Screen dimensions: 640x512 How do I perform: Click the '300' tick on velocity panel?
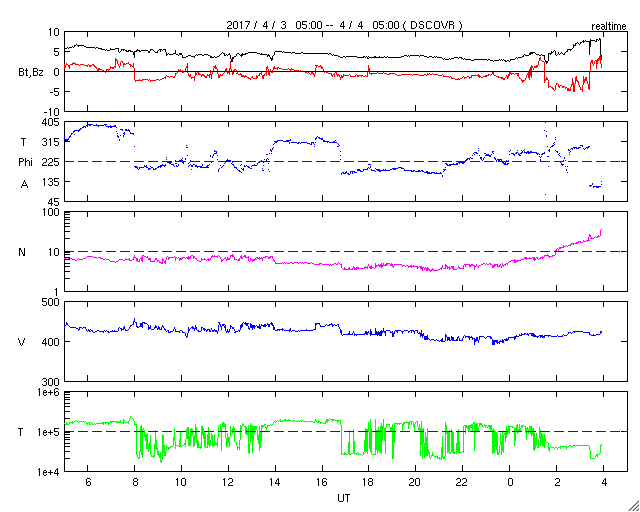tap(51, 382)
